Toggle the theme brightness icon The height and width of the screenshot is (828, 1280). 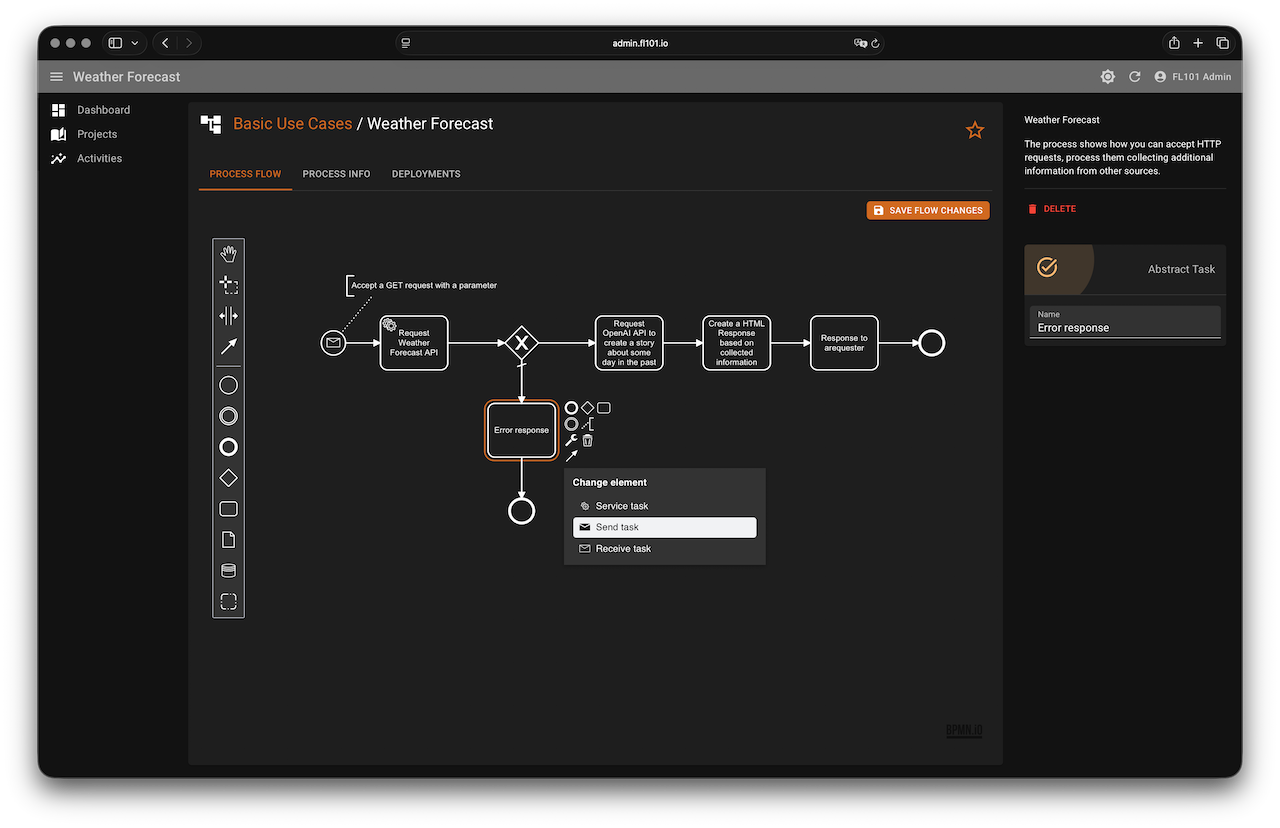coord(1107,77)
